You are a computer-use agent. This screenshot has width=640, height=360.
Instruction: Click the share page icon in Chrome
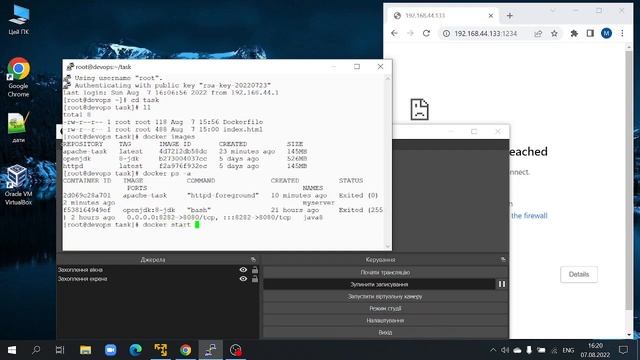coord(538,33)
